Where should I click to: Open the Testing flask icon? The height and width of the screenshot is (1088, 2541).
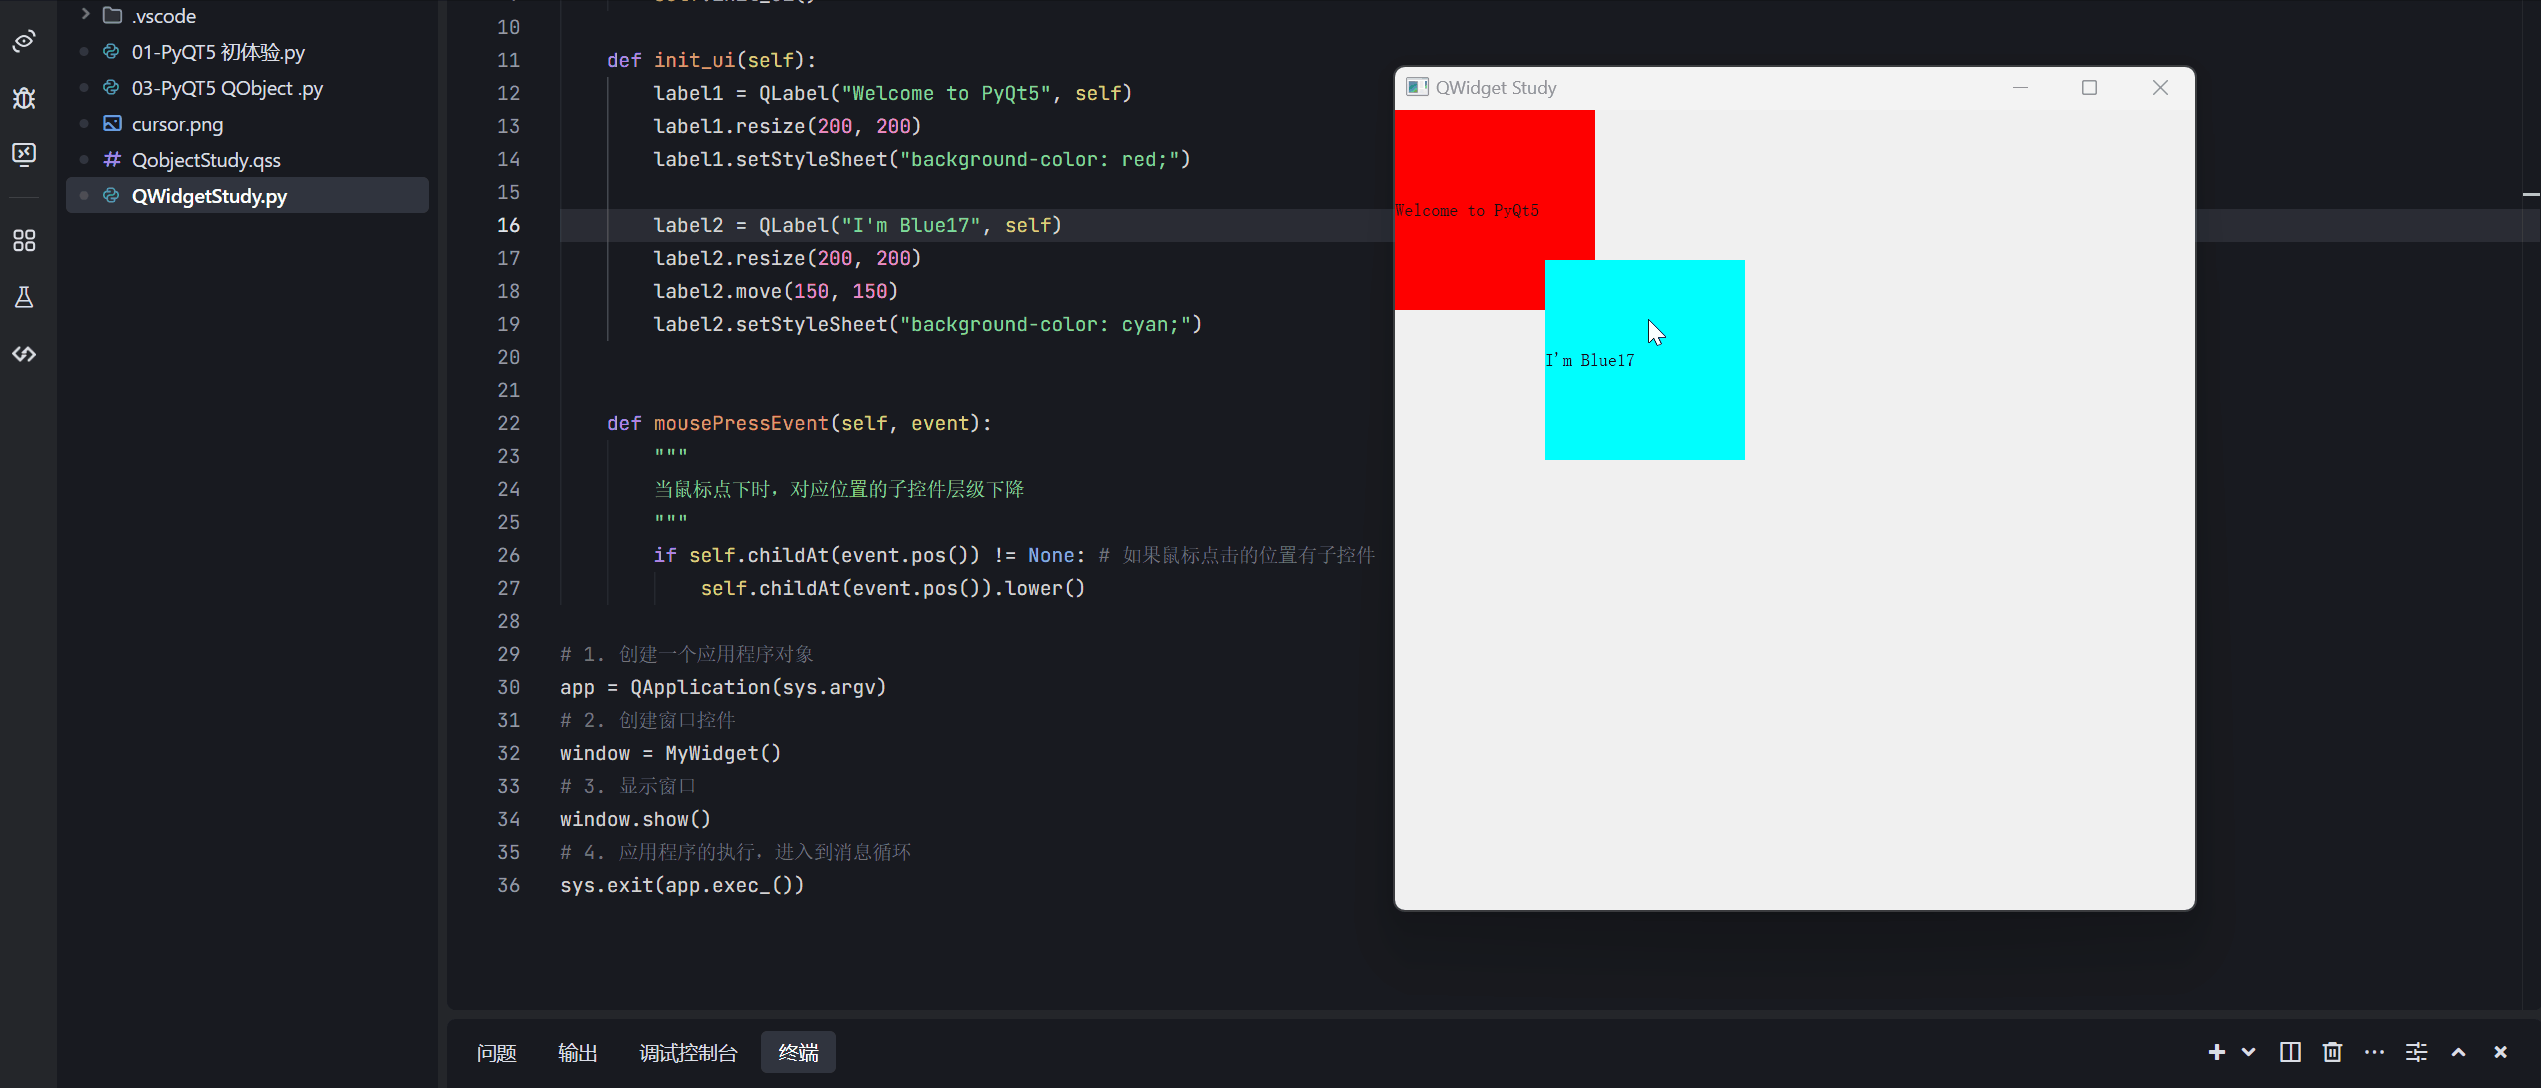click(24, 297)
